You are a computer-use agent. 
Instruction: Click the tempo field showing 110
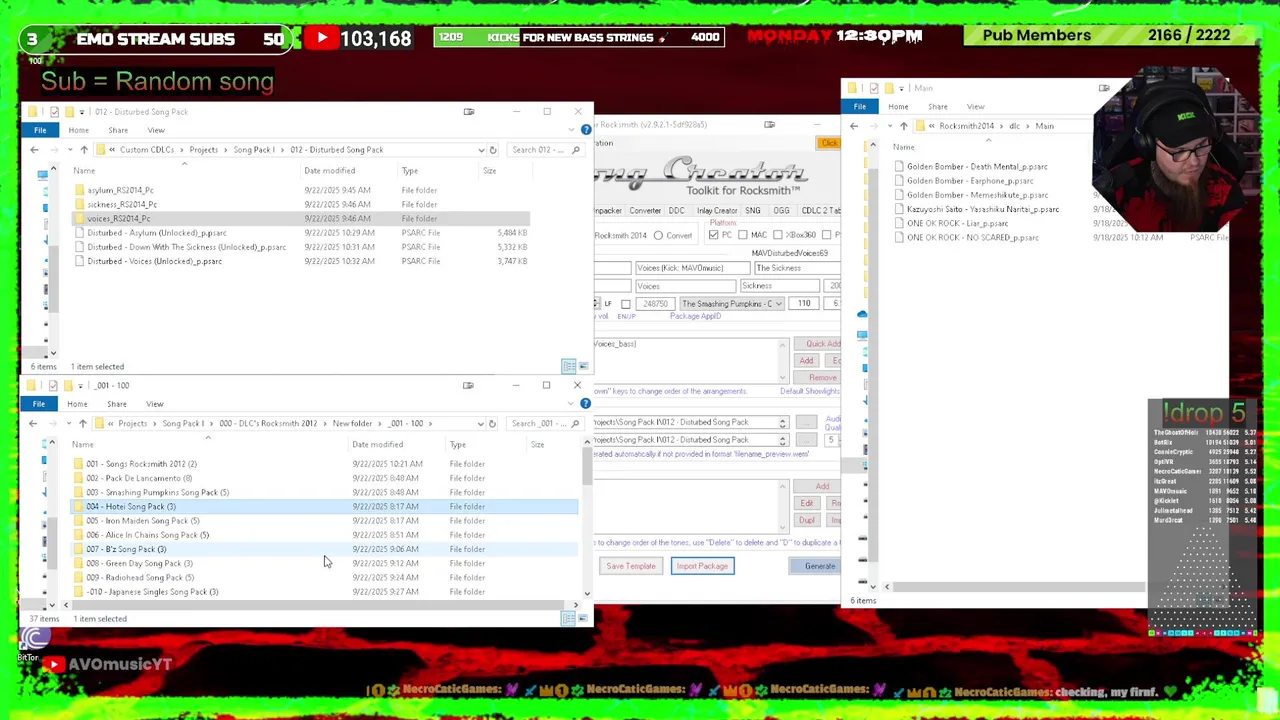804,304
